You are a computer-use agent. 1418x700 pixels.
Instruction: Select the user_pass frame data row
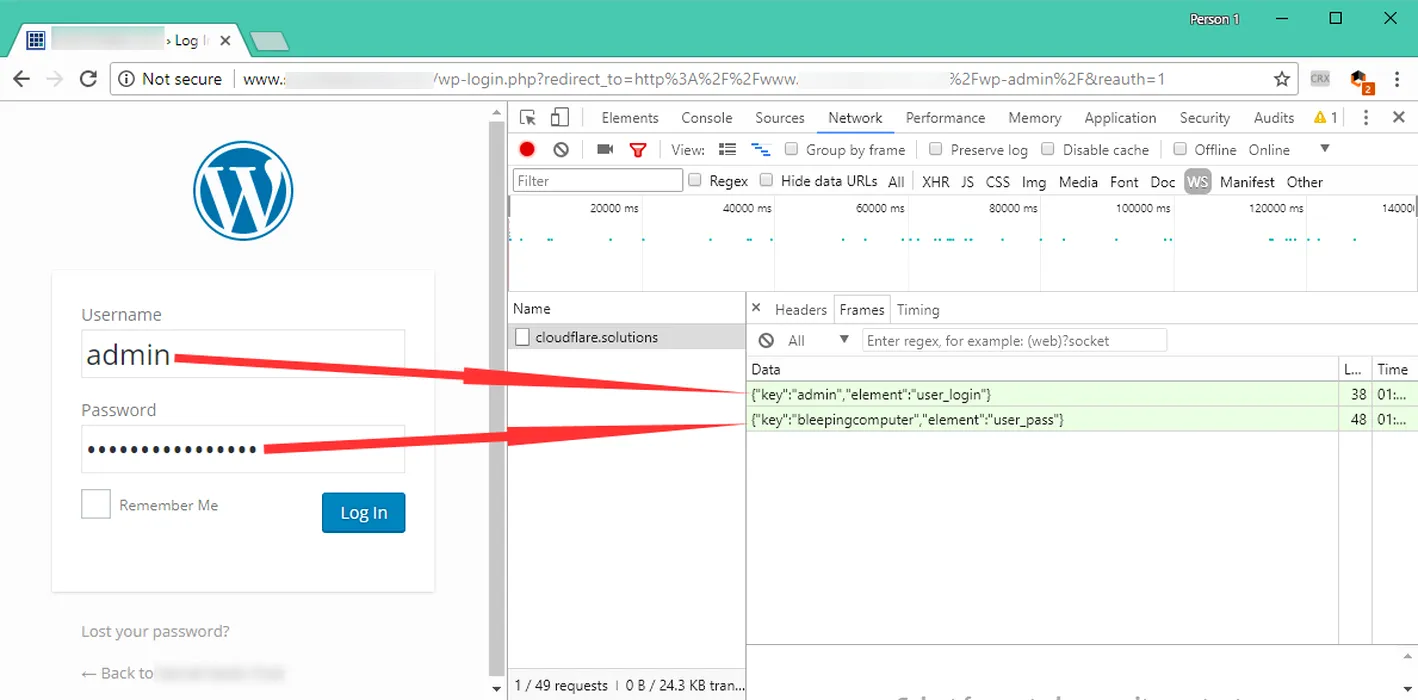(x=1081, y=419)
